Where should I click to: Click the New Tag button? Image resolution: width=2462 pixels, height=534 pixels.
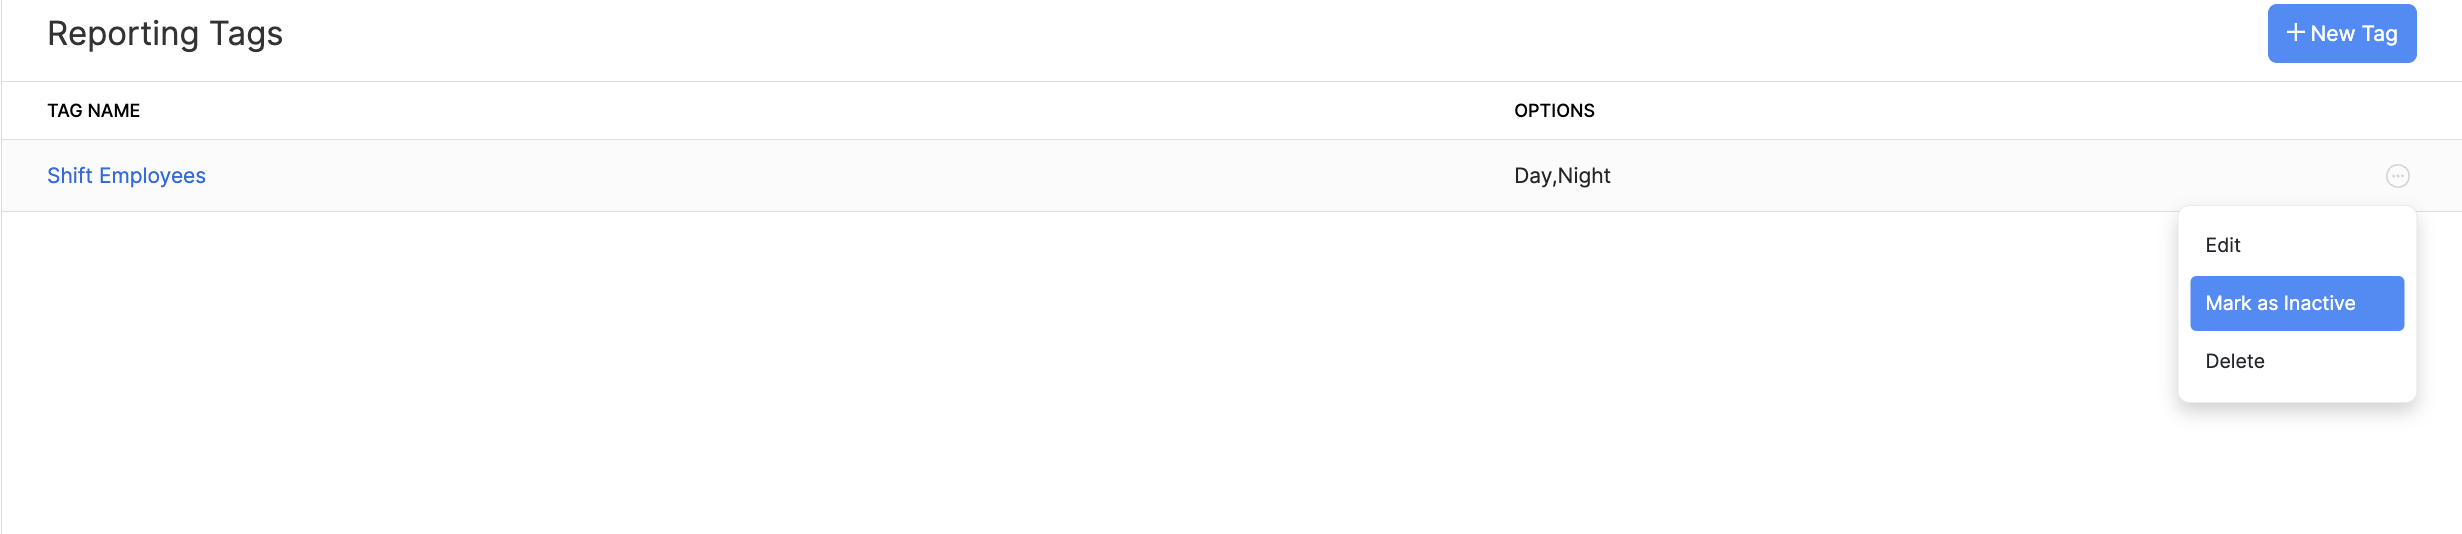pos(2341,34)
